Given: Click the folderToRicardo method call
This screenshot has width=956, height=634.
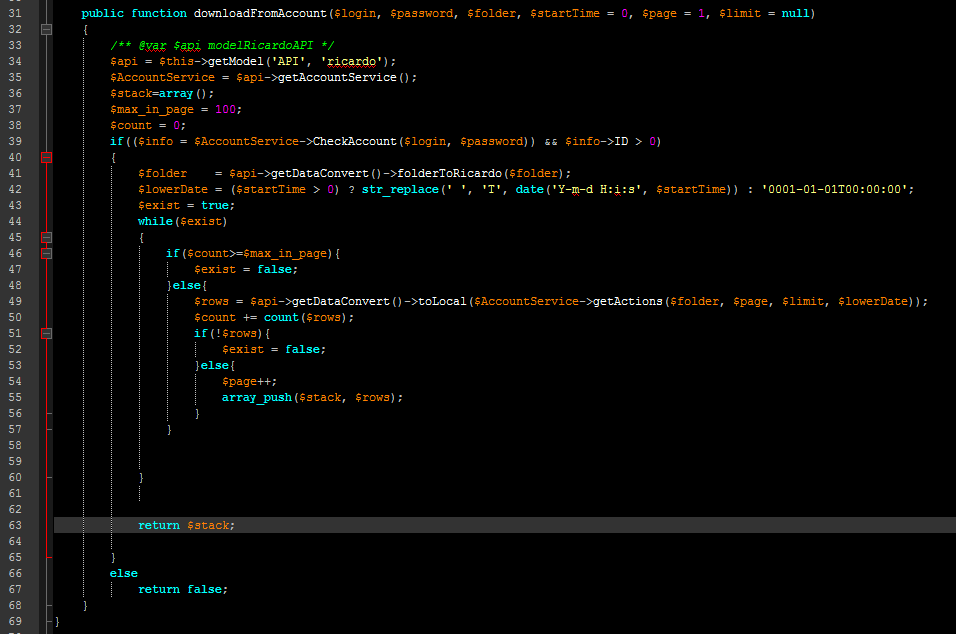Looking at the screenshot, I should [x=449, y=174].
